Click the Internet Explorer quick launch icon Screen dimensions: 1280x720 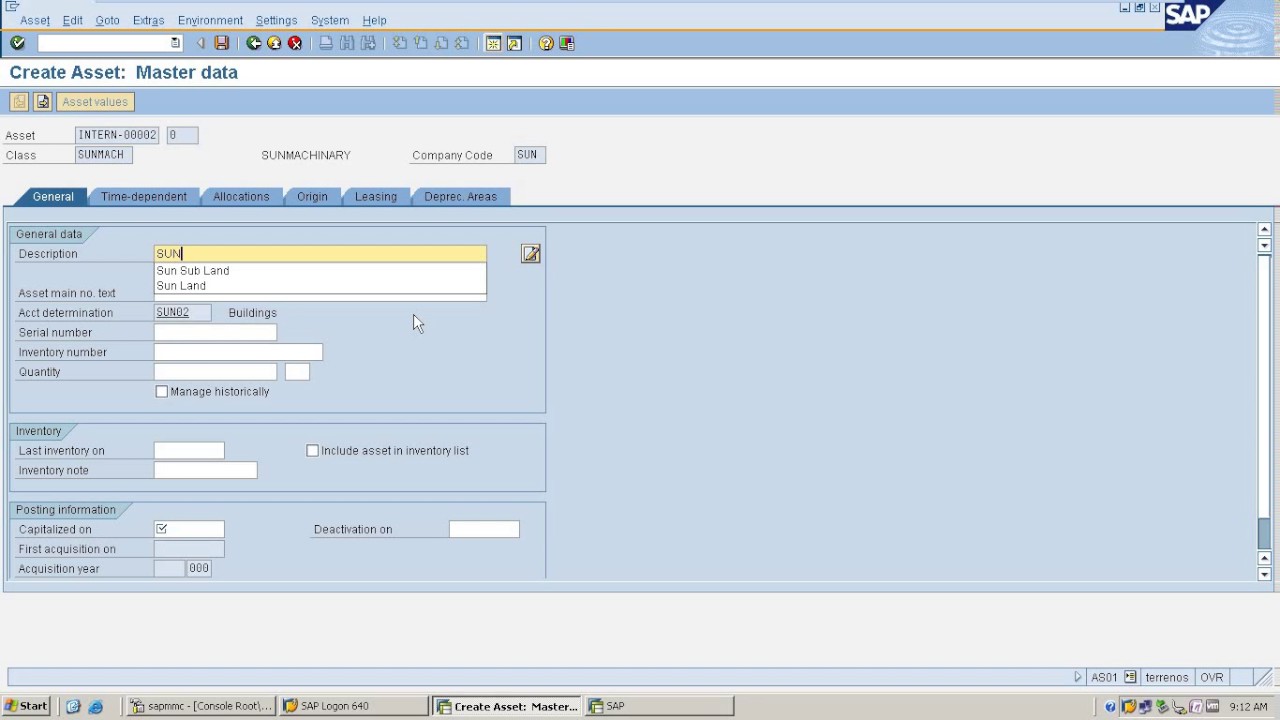coord(96,706)
